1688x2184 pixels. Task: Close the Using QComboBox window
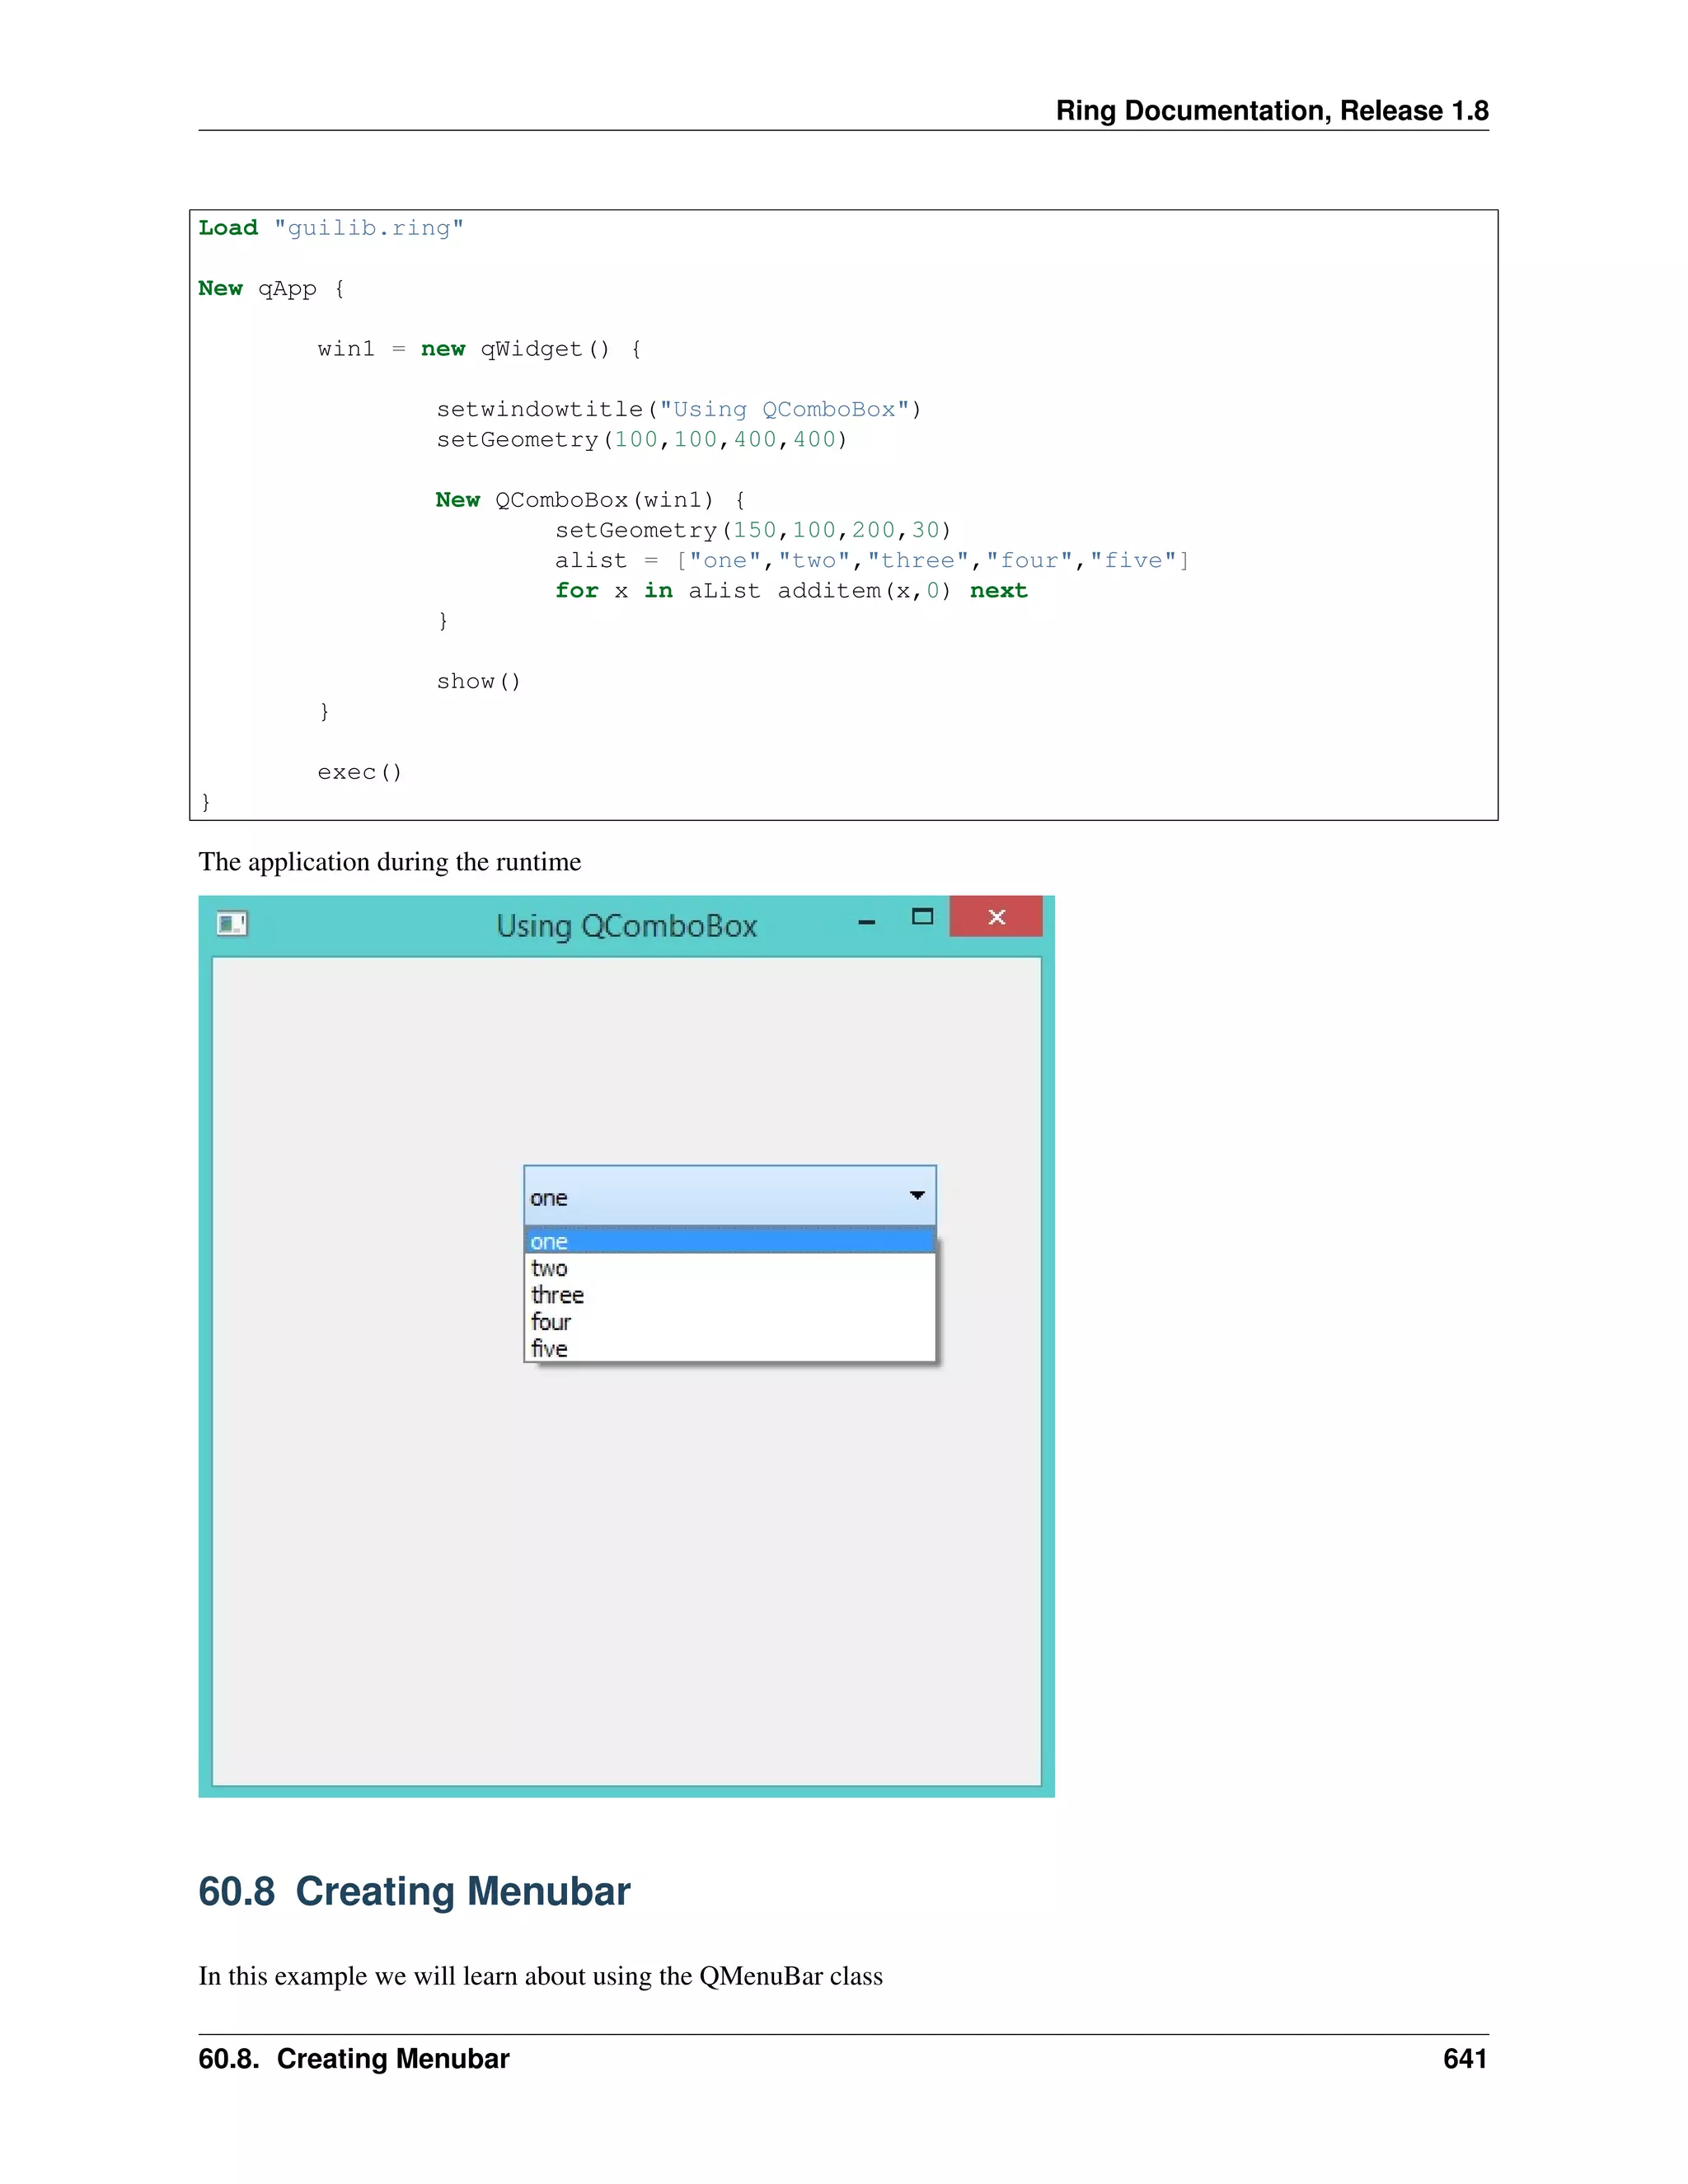pyautogui.click(x=996, y=917)
